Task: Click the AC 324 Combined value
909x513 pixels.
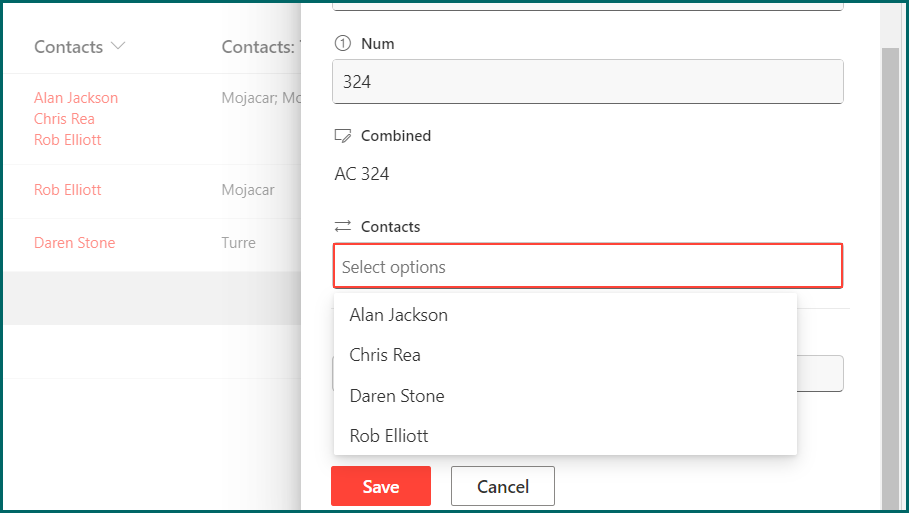Action: (362, 174)
